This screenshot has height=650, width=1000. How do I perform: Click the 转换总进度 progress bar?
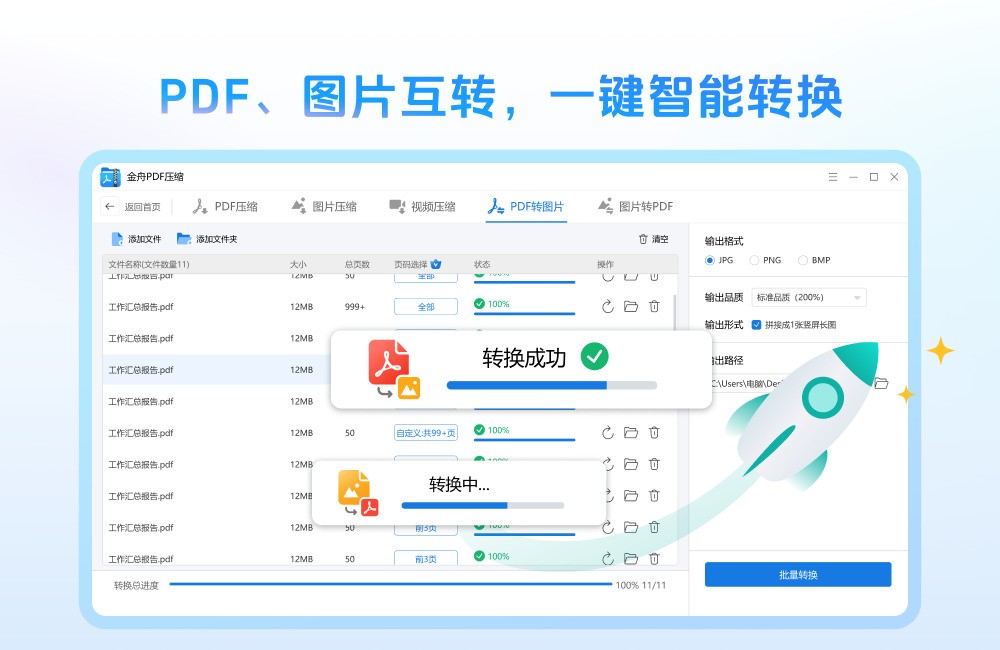[390, 584]
